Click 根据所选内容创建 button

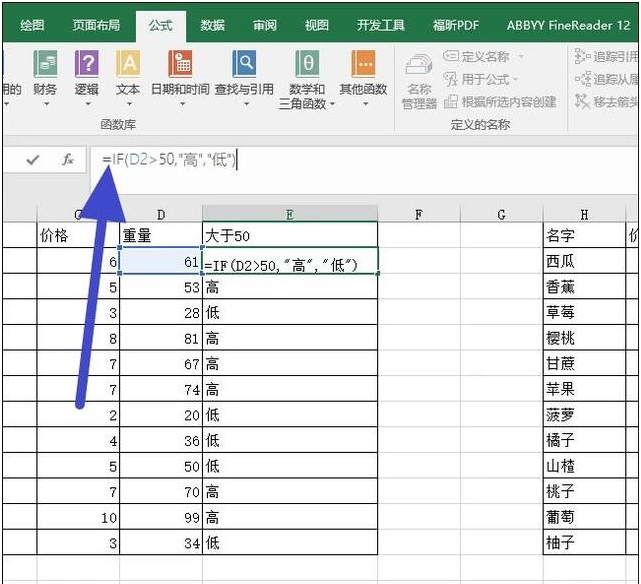coord(501,101)
